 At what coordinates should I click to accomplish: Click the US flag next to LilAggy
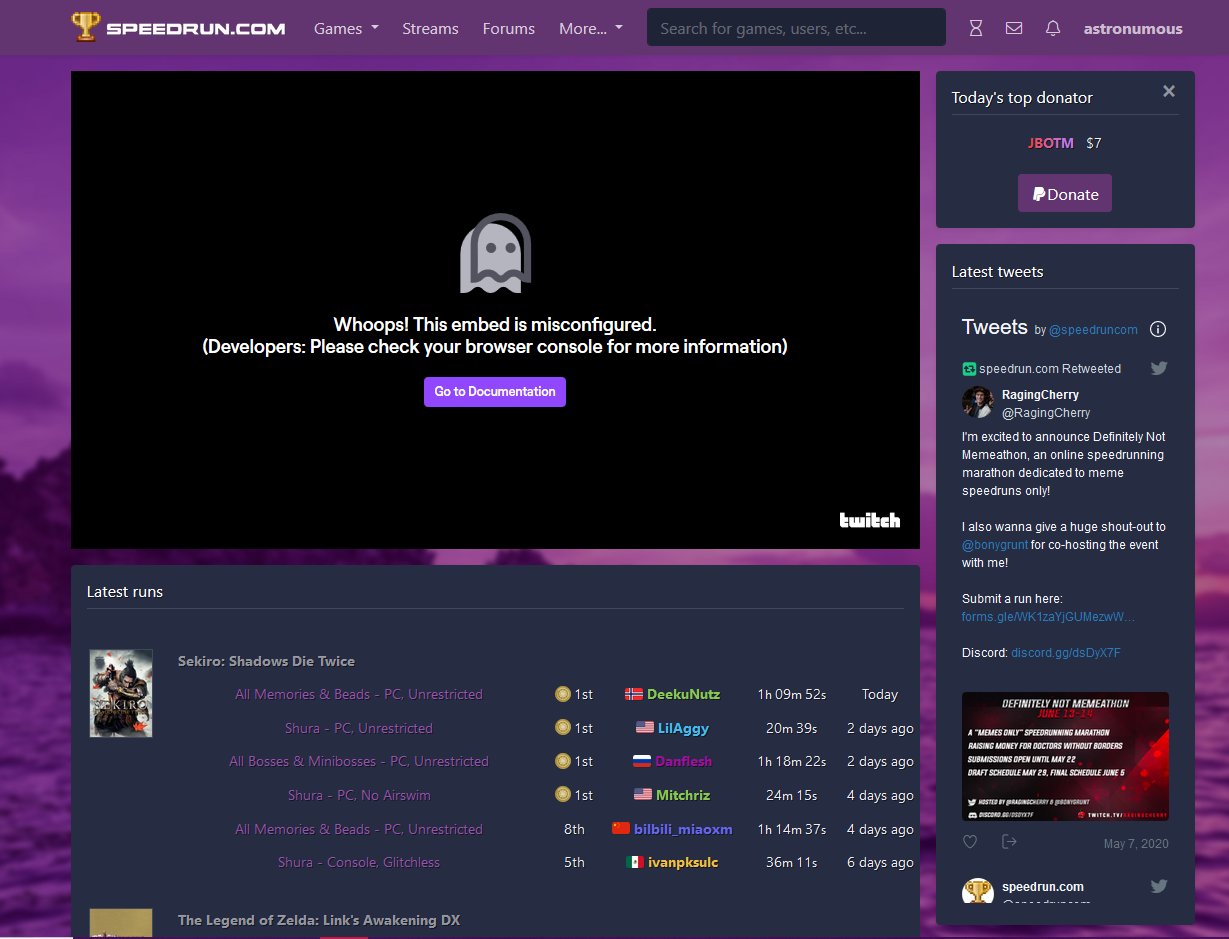point(644,728)
